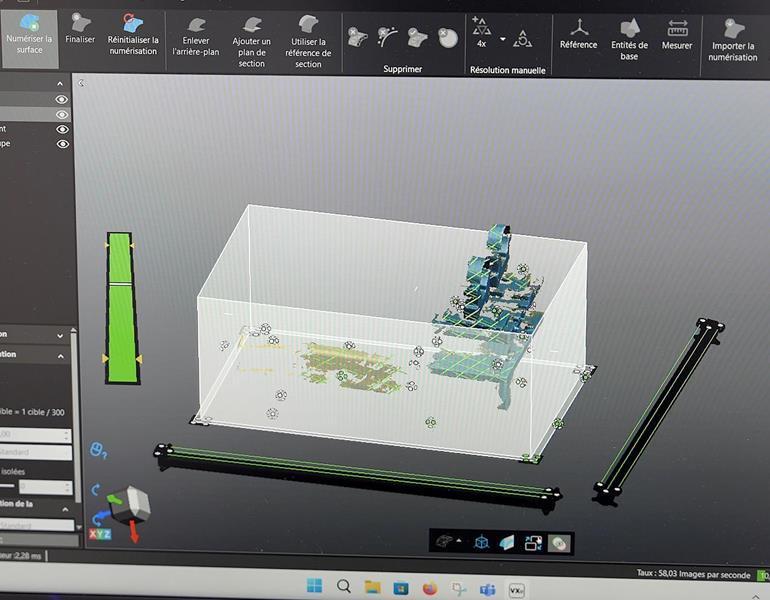Toggle visibility eye of first tree row

[x=61, y=99]
